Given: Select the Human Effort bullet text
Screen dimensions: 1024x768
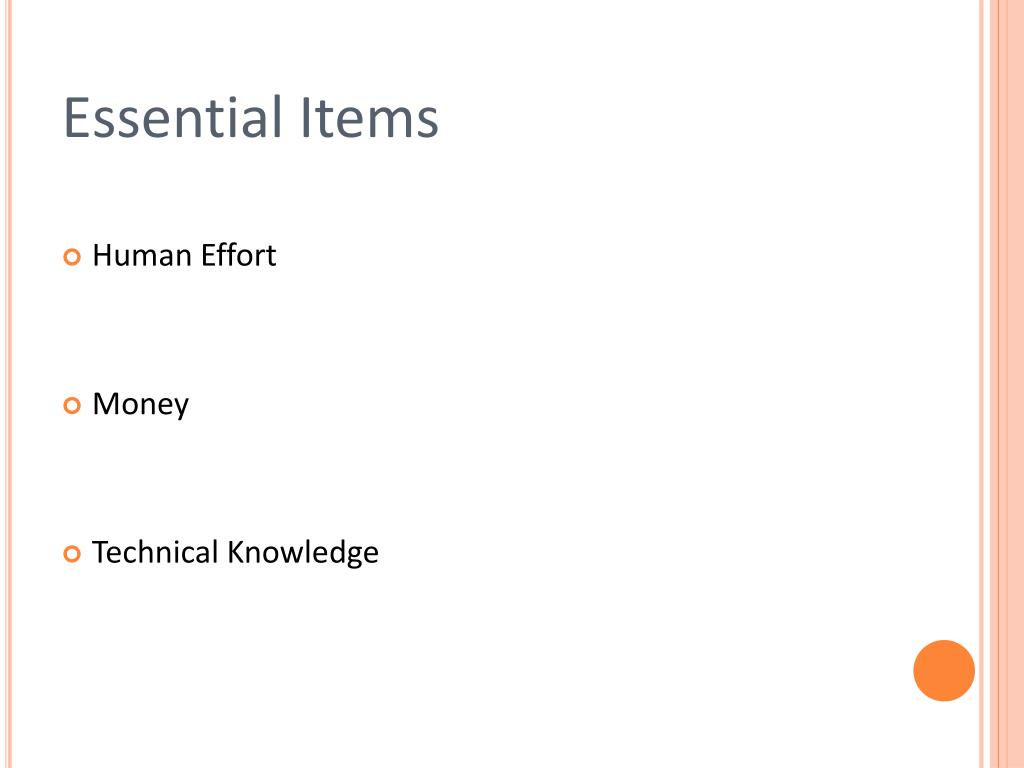Looking at the screenshot, I should tap(184, 255).
